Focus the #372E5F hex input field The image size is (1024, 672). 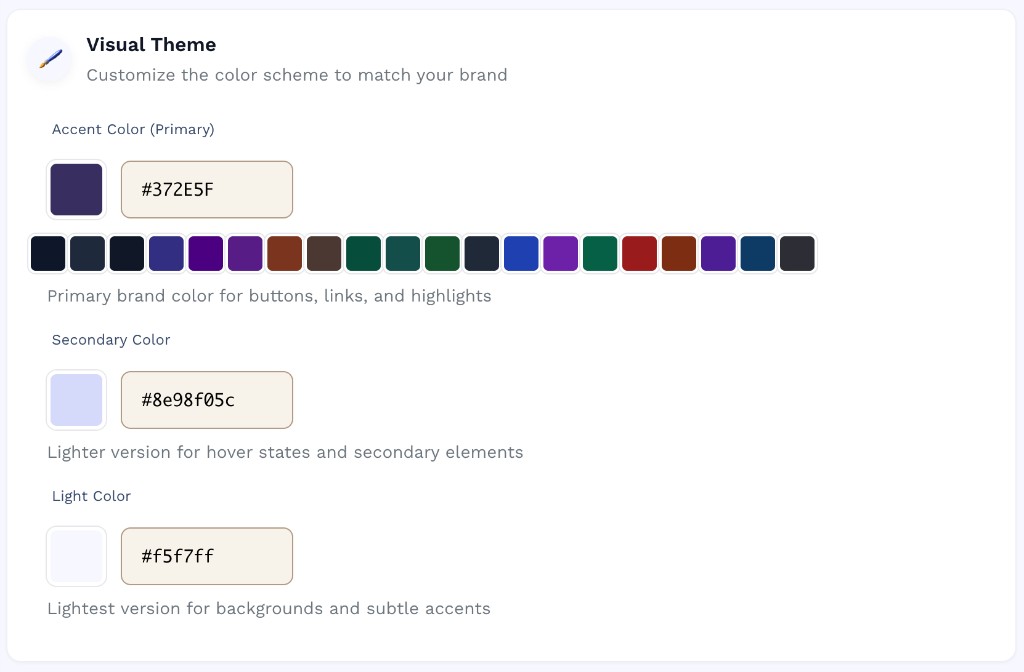point(207,189)
